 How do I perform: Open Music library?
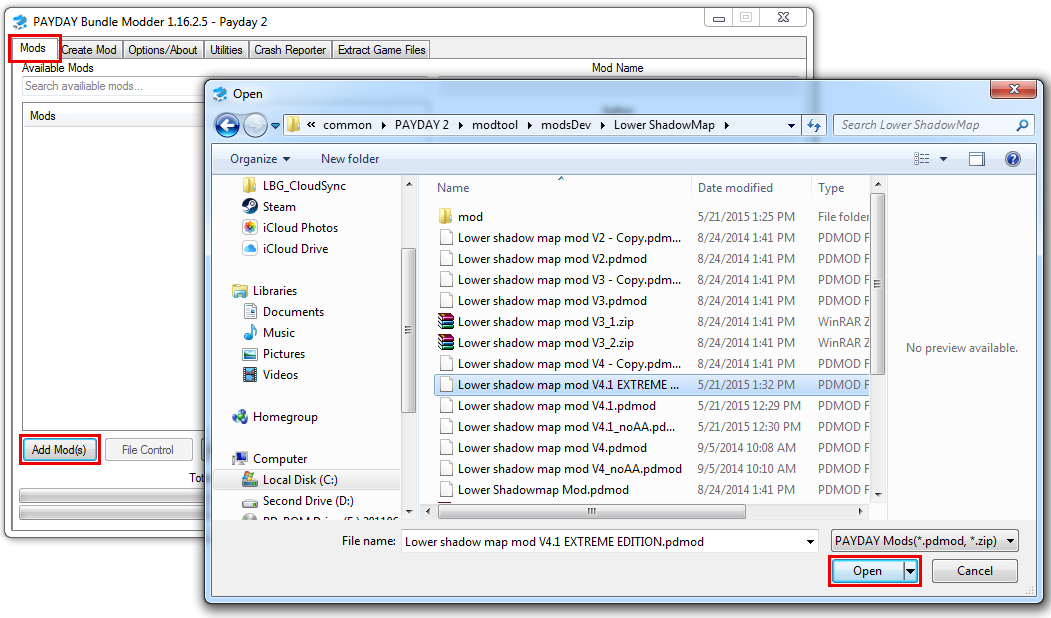278,332
